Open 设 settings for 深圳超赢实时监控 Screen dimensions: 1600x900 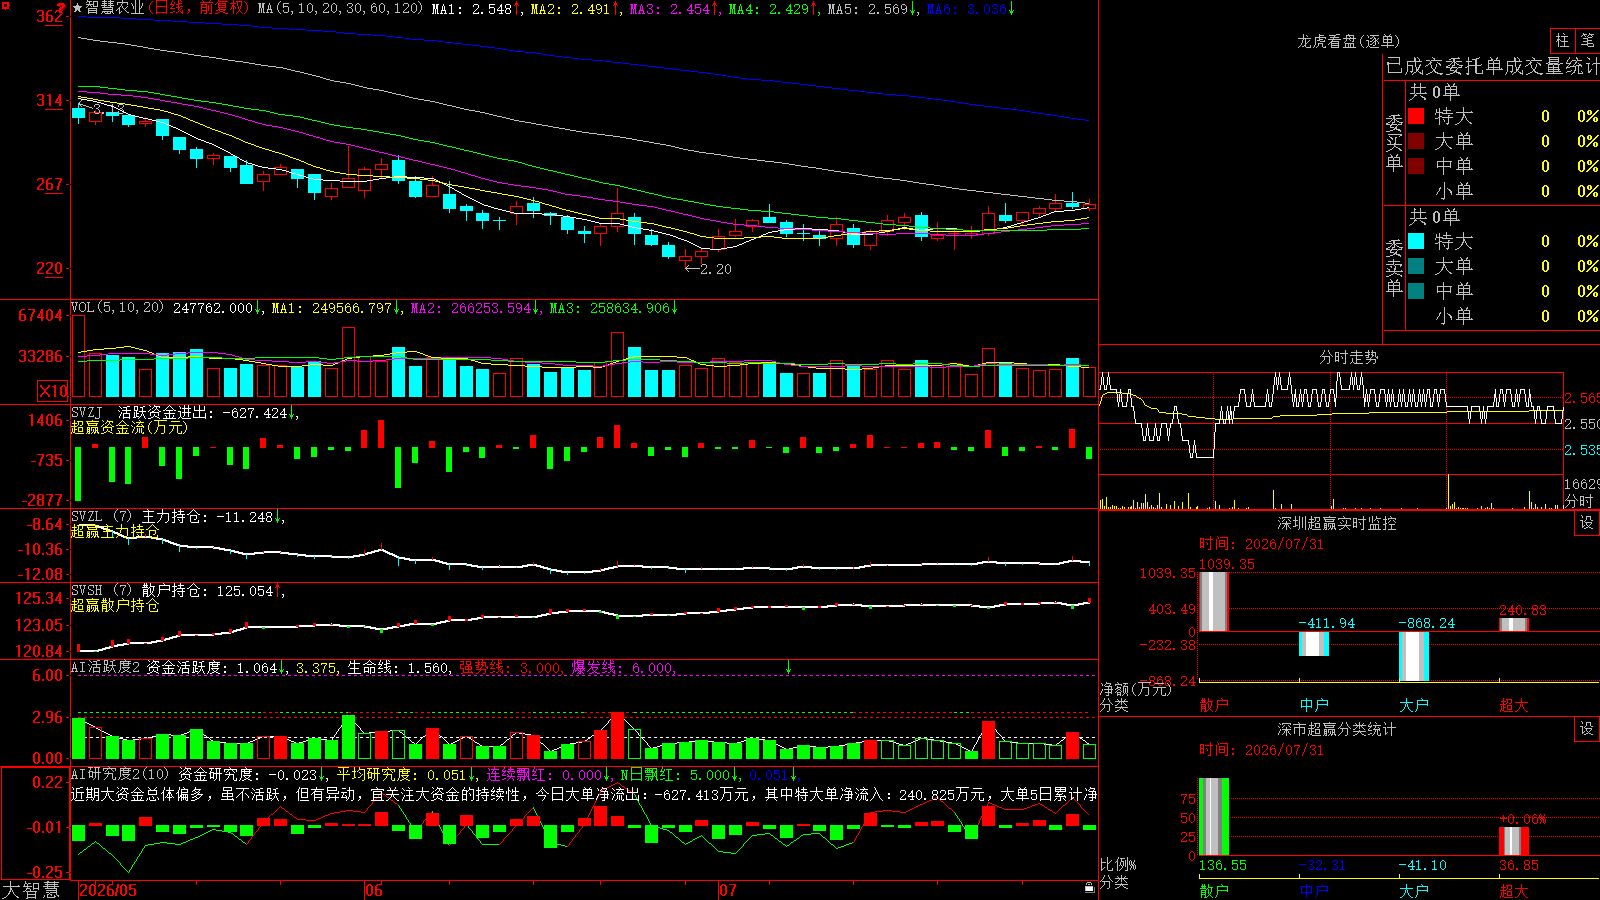1587,523
